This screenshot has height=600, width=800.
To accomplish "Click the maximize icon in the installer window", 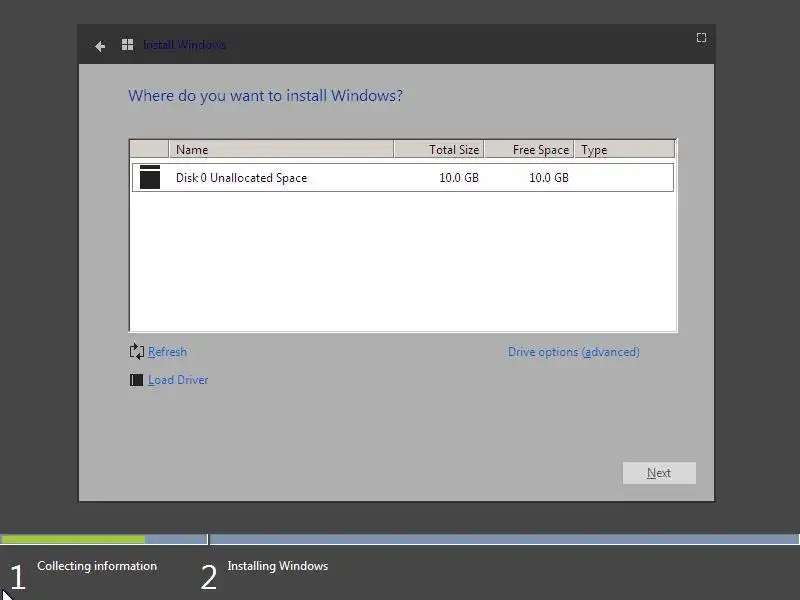I will coord(702,38).
